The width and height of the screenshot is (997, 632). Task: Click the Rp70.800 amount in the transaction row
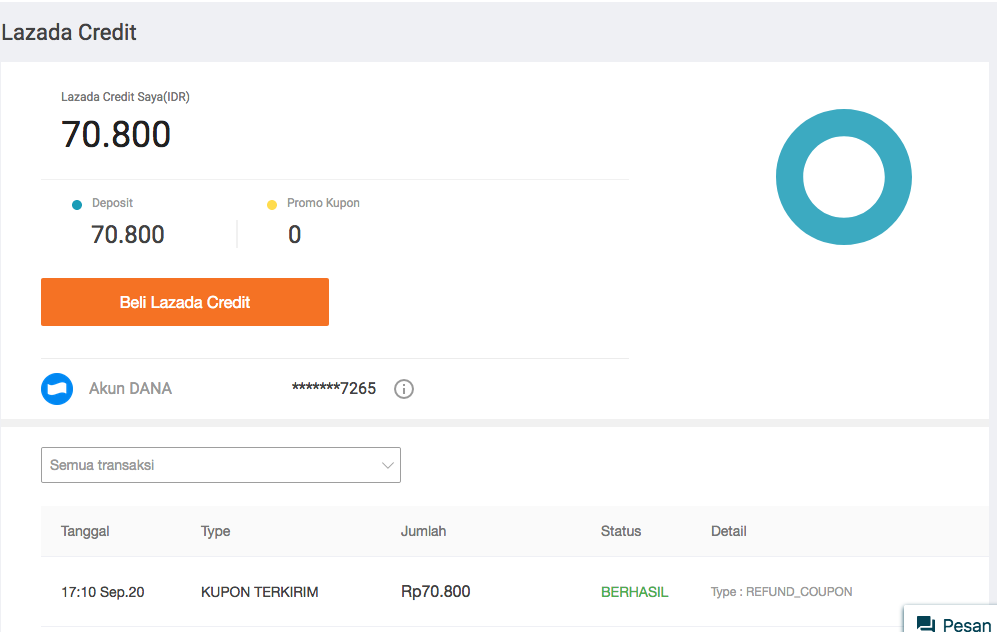pyautogui.click(x=435, y=592)
